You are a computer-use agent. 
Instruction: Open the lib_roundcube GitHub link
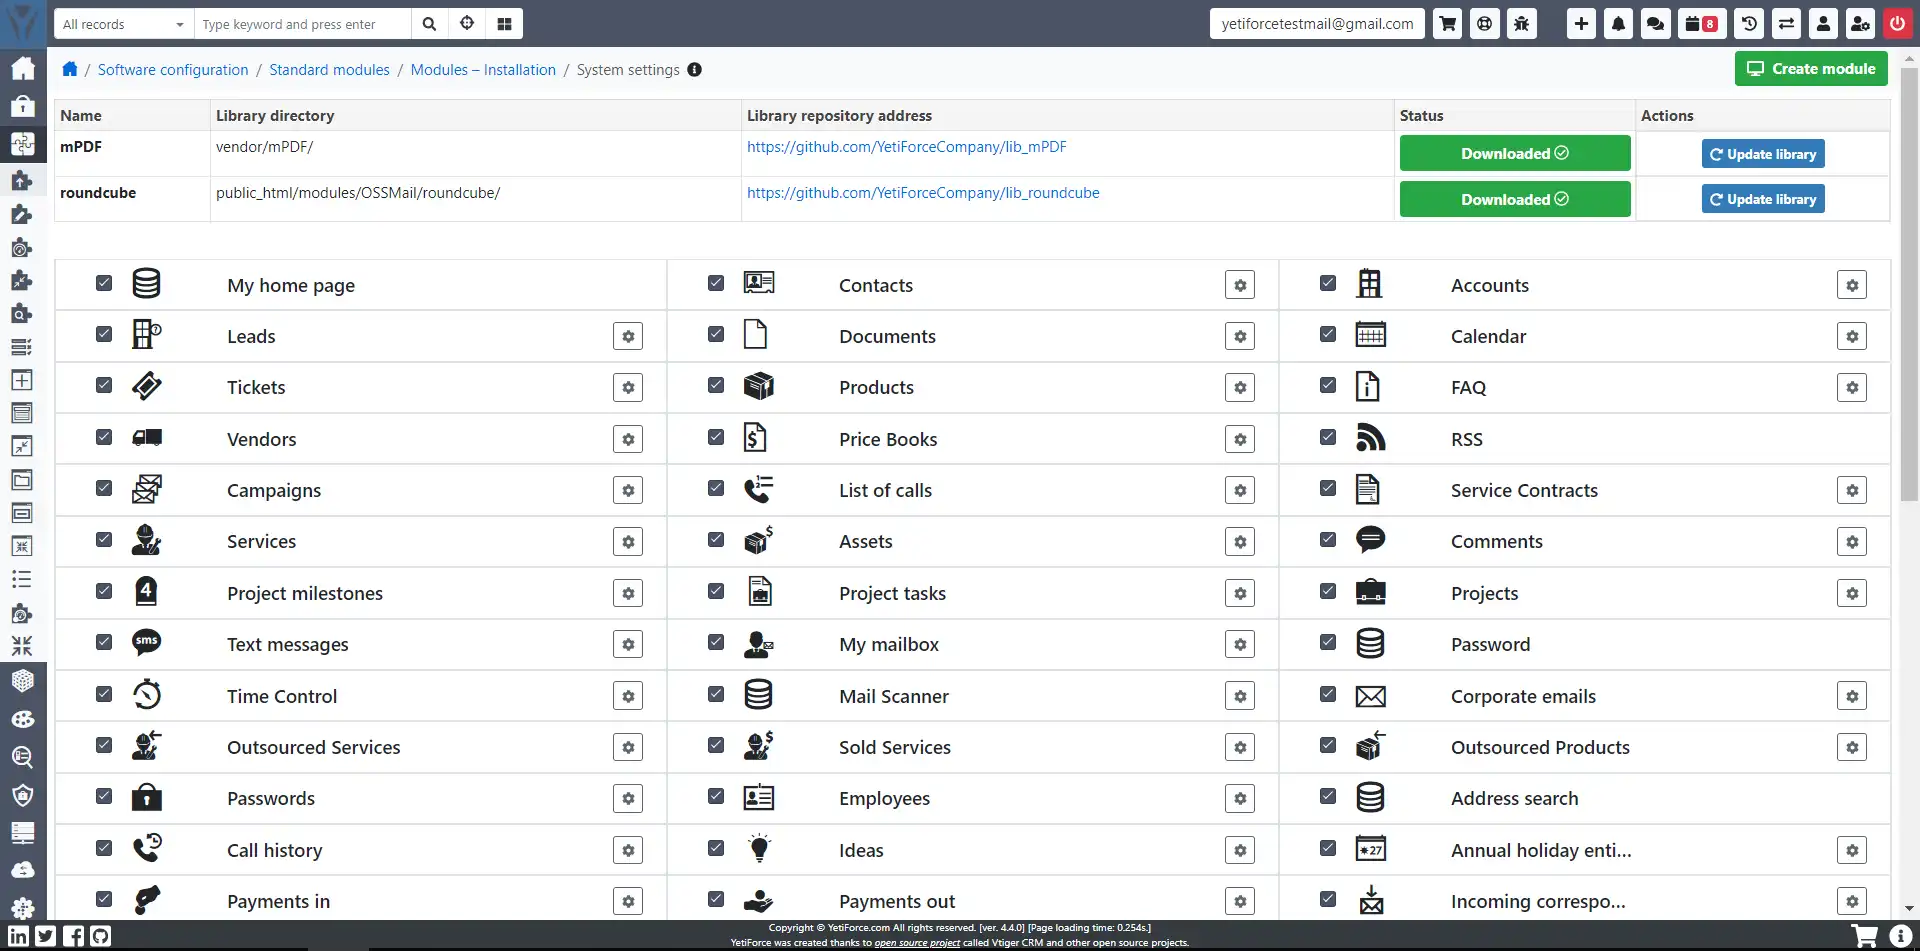point(923,193)
